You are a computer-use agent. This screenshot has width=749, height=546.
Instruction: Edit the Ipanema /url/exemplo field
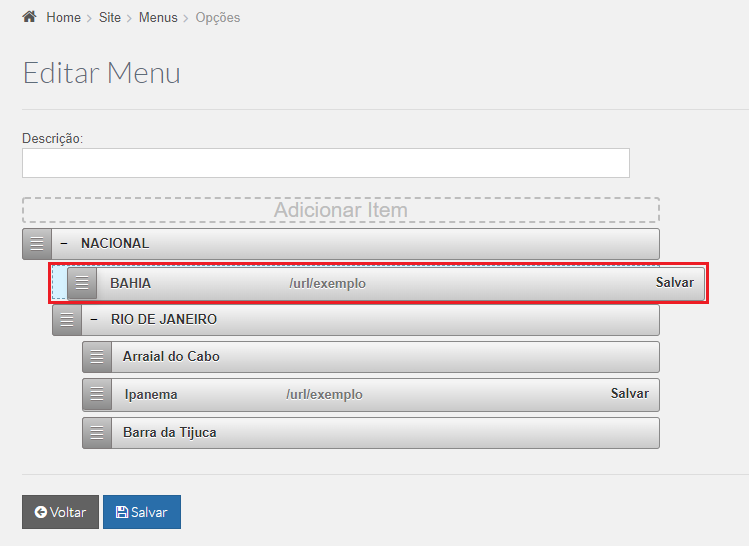[324, 395]
